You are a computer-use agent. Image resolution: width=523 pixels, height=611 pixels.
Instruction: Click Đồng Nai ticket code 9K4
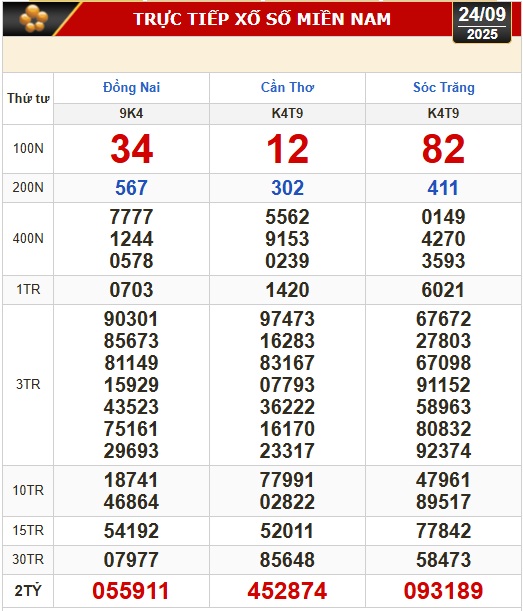(x=131, y=113)
